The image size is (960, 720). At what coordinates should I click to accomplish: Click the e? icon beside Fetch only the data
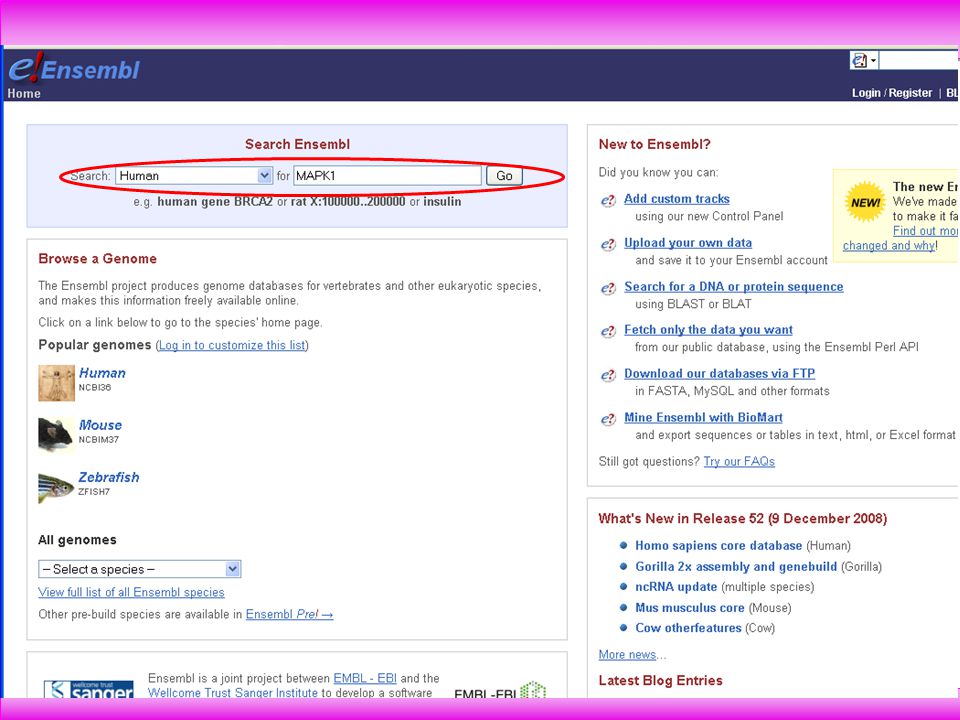pyautogui.click(x=608, y=331)
